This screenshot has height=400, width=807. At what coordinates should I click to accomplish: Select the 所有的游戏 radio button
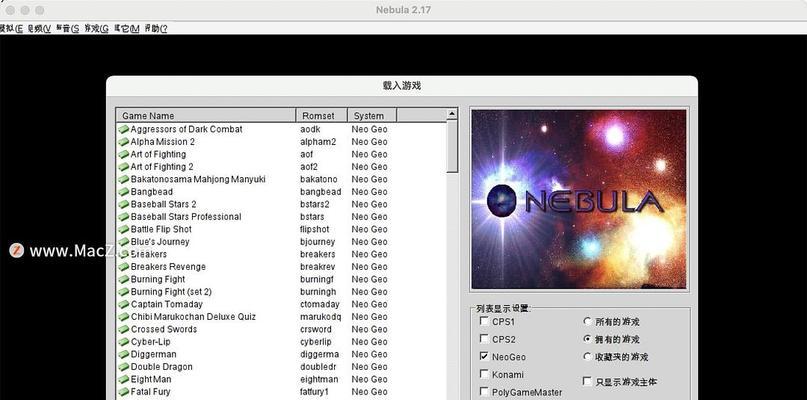(587, 321)
